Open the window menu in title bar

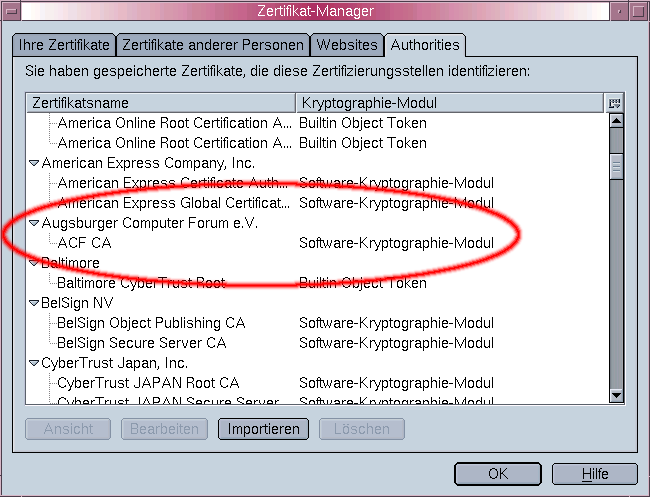[11, 11]
